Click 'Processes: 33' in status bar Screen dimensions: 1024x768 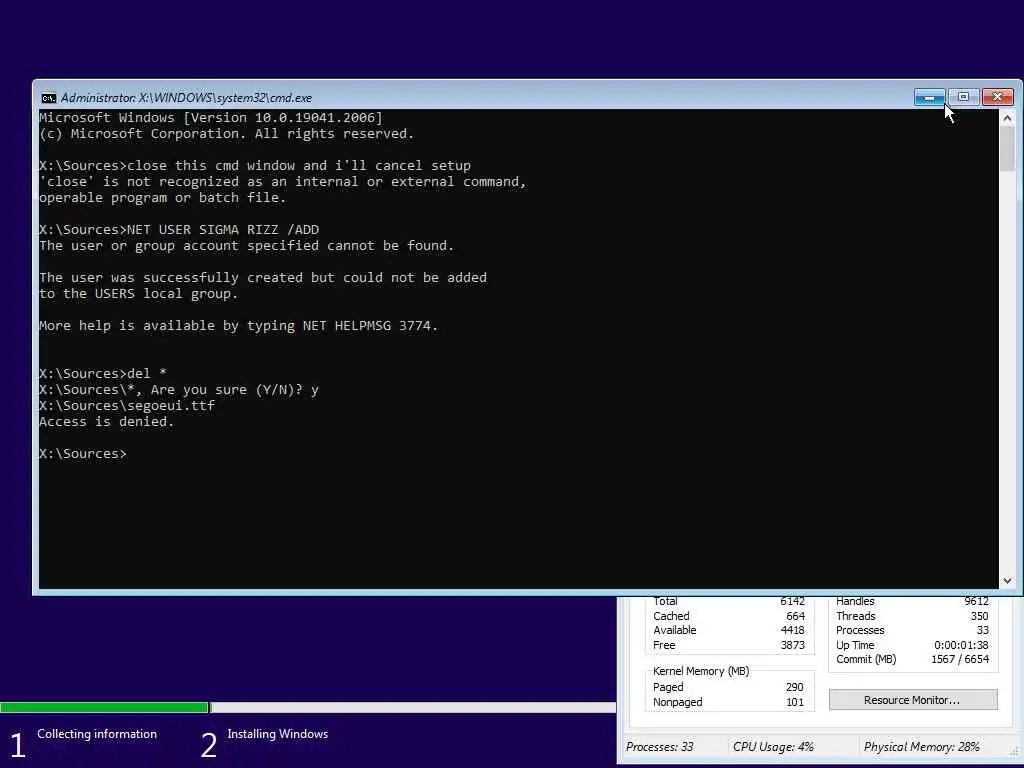(660, 746)
